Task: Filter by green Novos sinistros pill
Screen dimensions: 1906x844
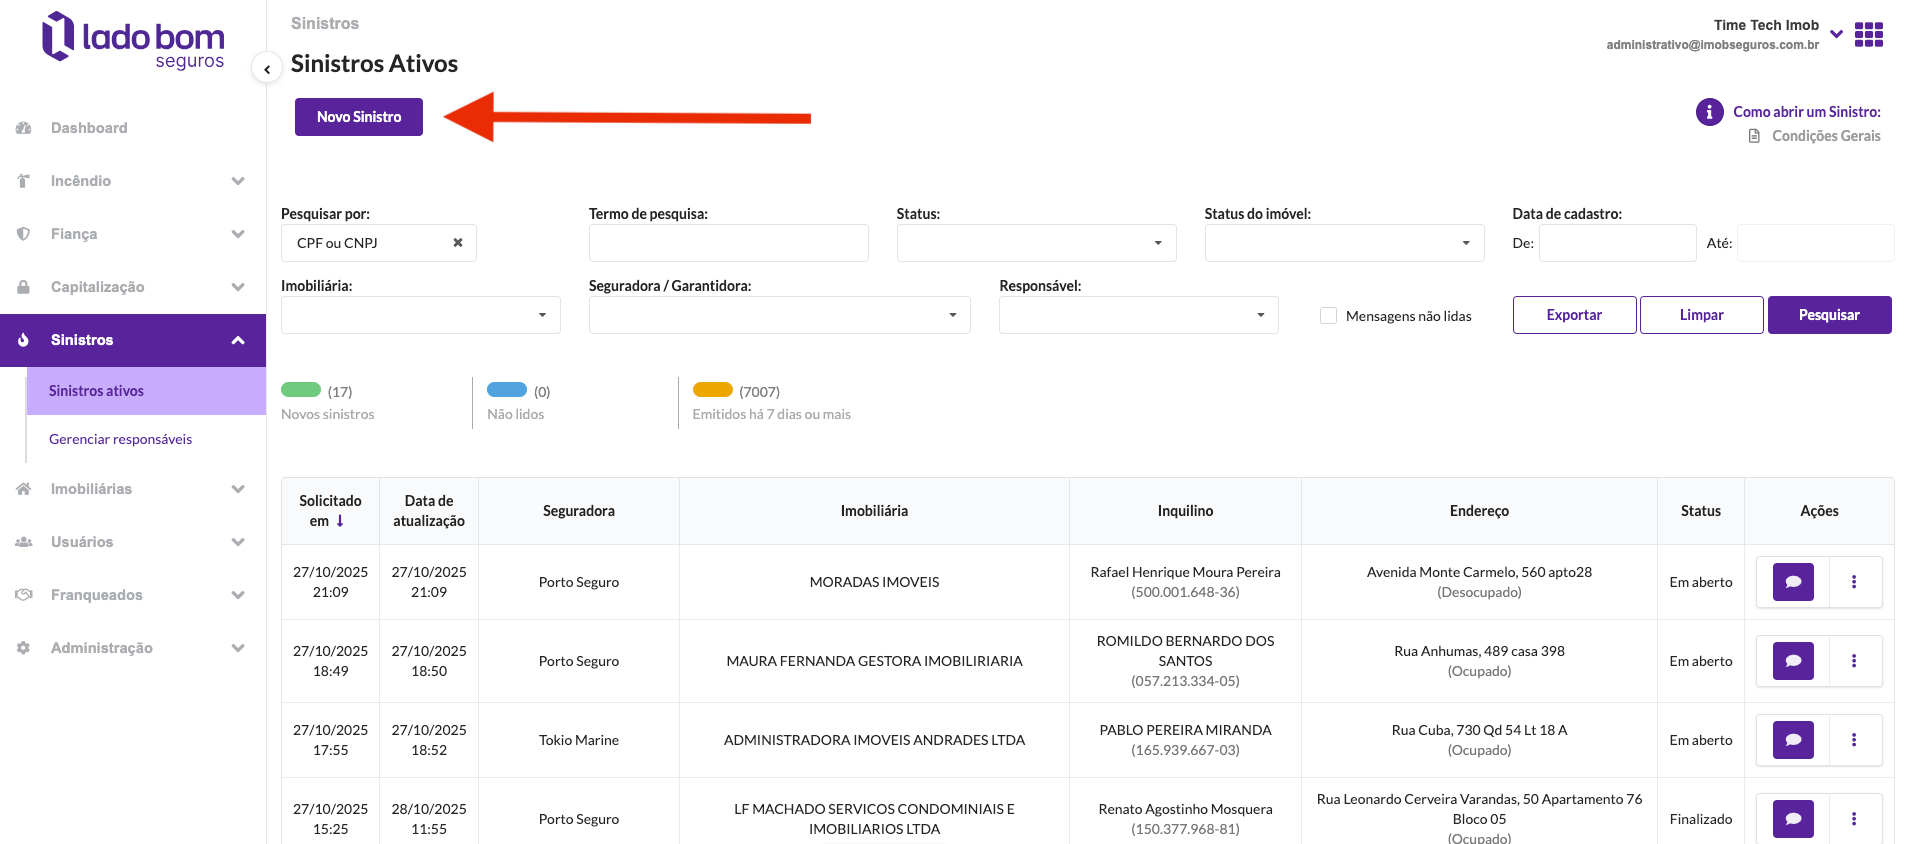Action: click(301, 390)
